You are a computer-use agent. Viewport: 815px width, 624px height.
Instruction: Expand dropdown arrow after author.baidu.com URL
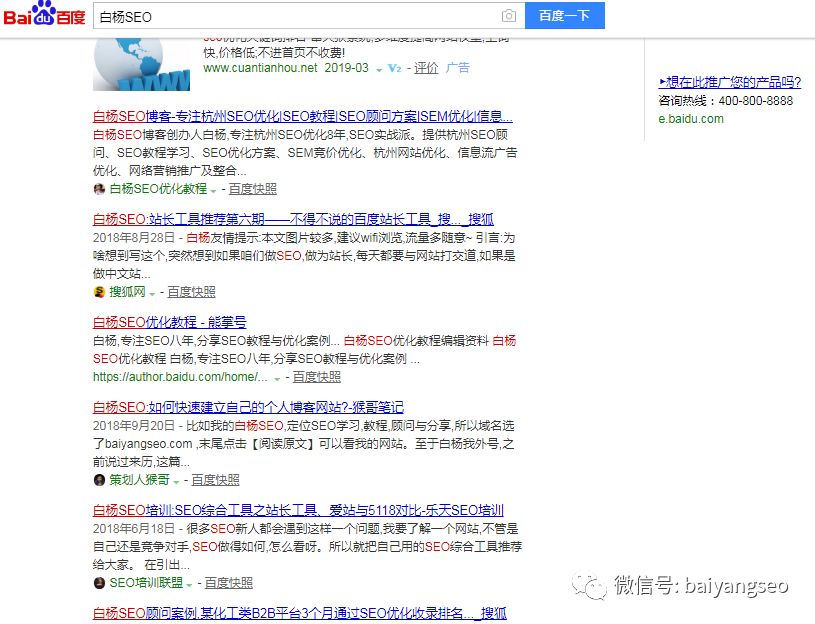pos(277,379)
